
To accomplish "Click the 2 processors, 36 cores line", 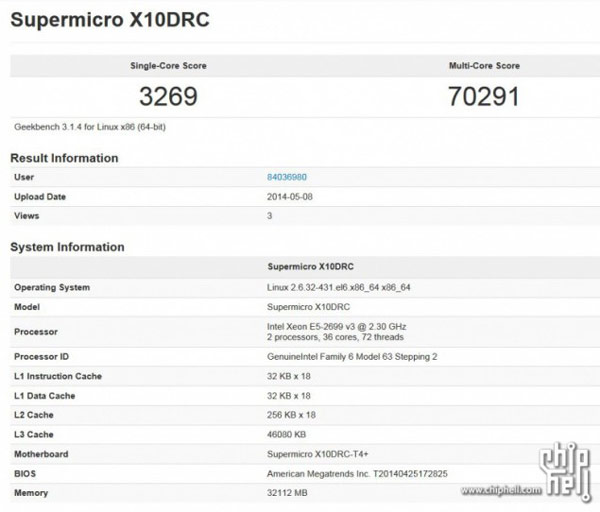I will [335, 337].
